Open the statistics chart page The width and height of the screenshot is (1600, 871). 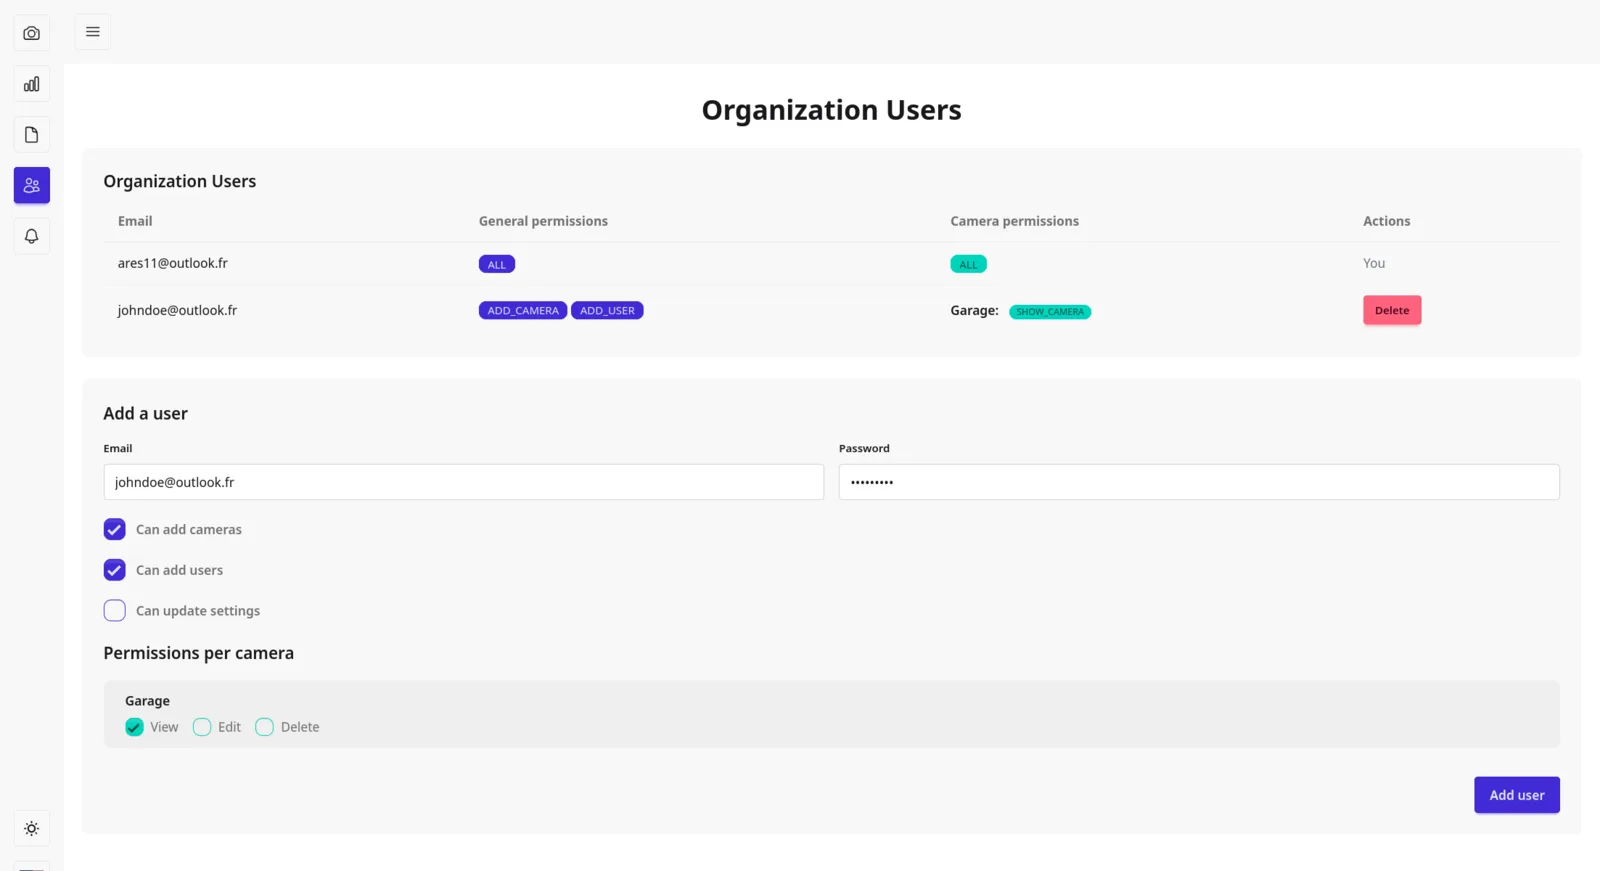click(32, 84)
